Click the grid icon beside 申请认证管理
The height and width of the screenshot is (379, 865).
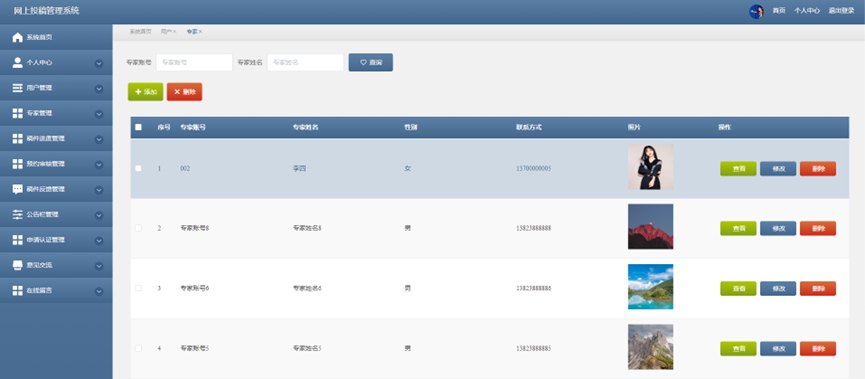[18, 240]
